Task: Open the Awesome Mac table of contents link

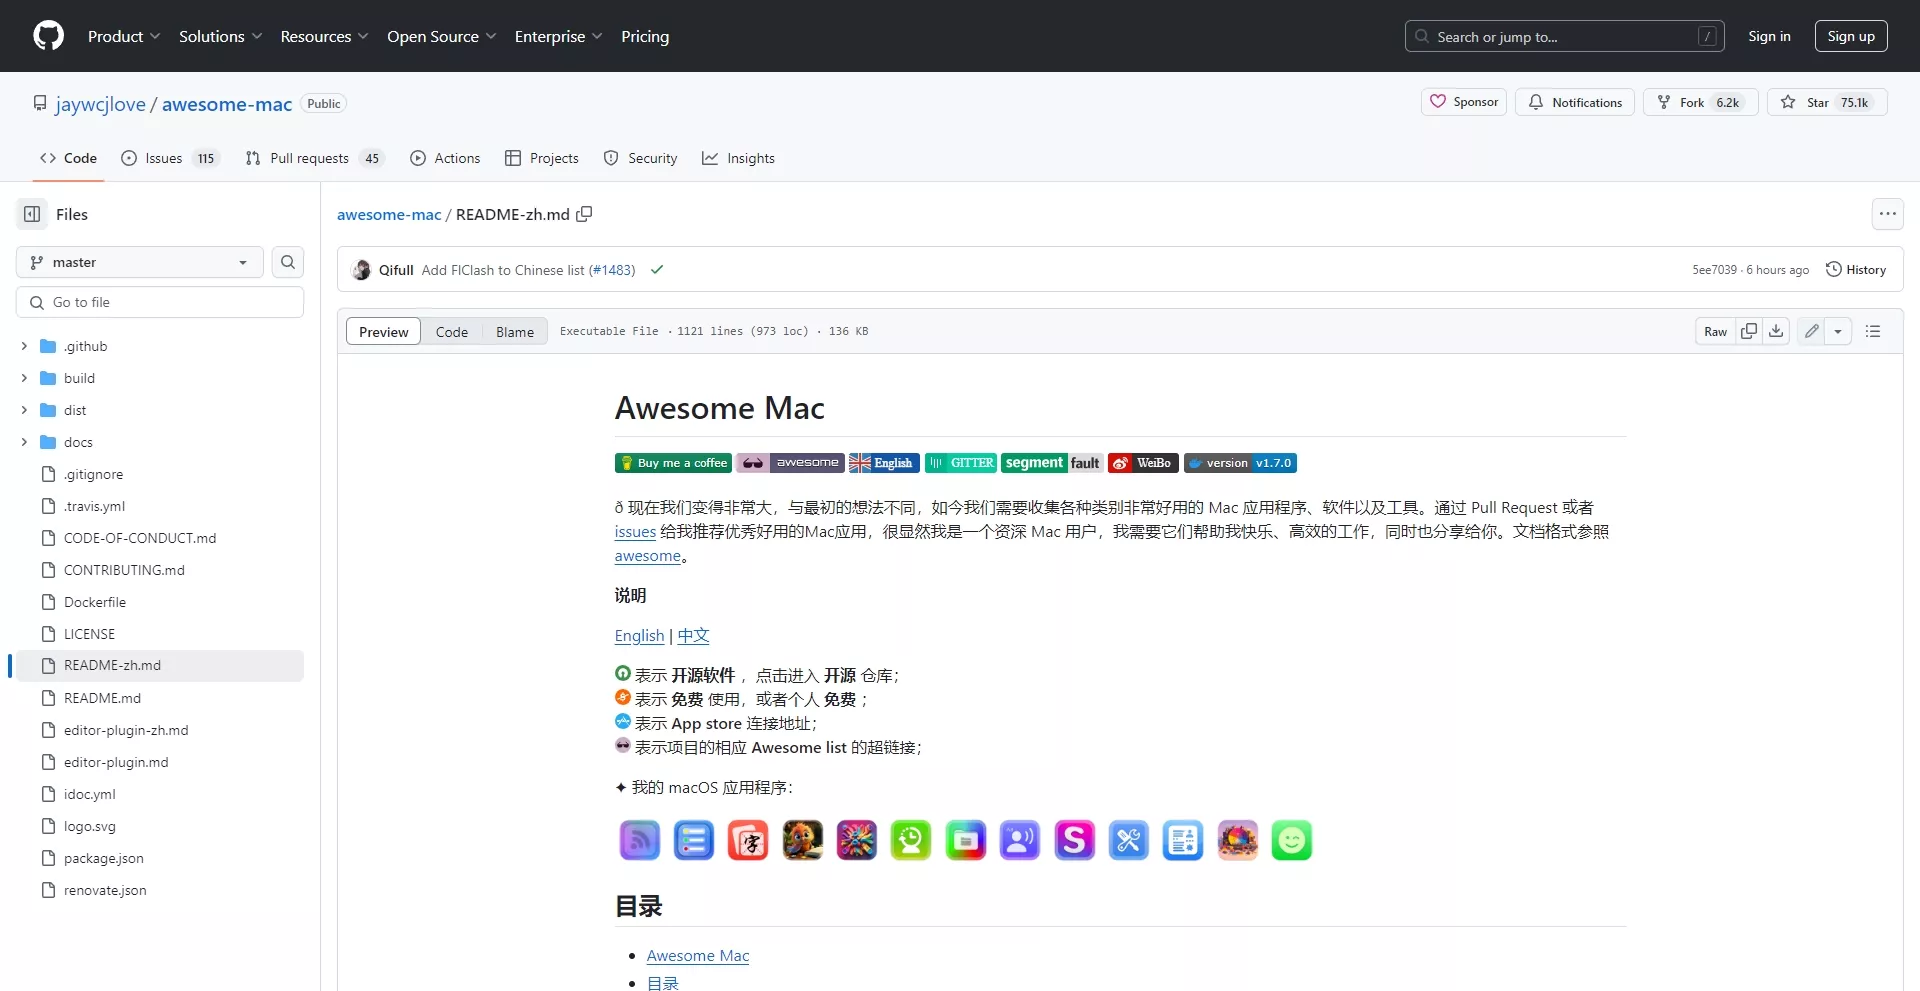Action: (698, 956)
